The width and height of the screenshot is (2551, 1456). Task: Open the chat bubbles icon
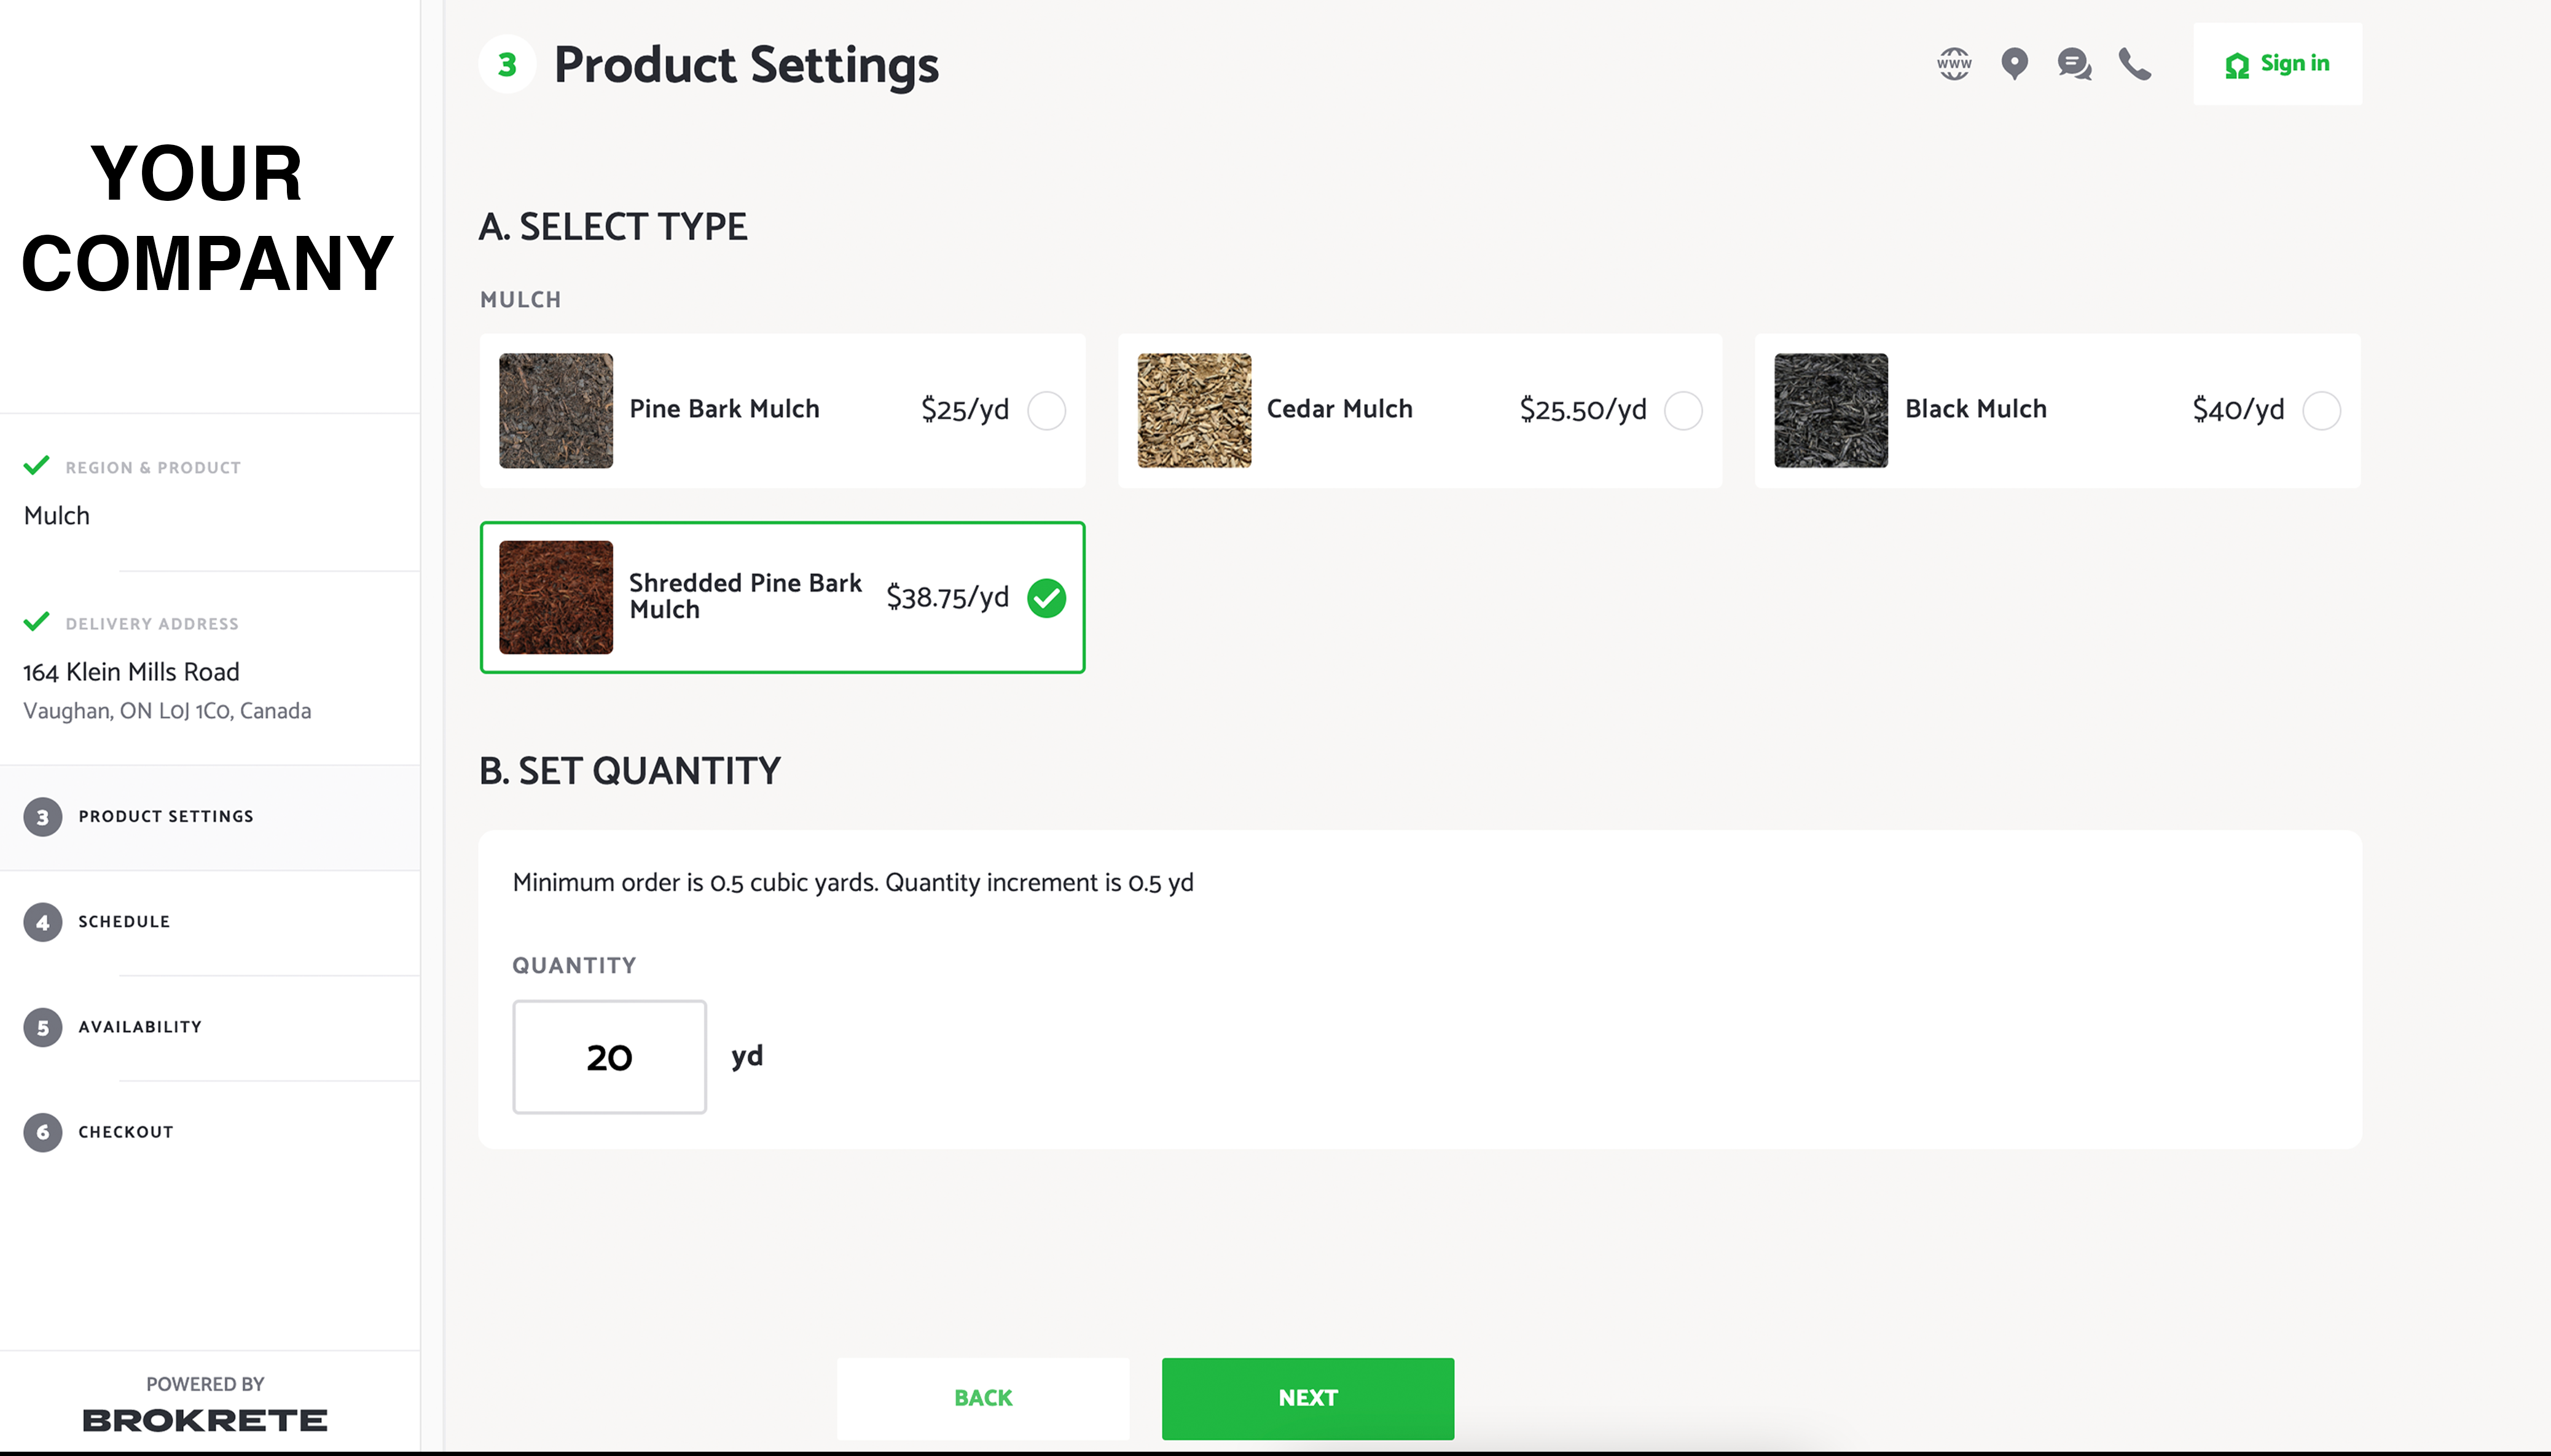(x=2074, y=64)
